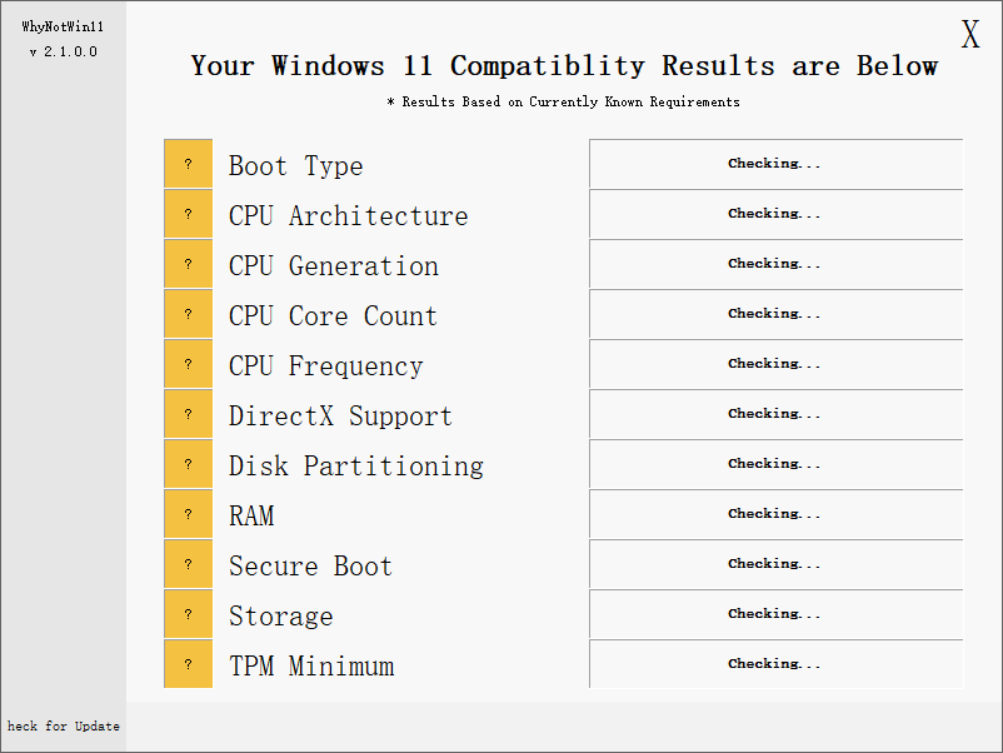1003x753 pixels.
Task: Open help details for the RAM requirement
Action: tap(188, 513)
